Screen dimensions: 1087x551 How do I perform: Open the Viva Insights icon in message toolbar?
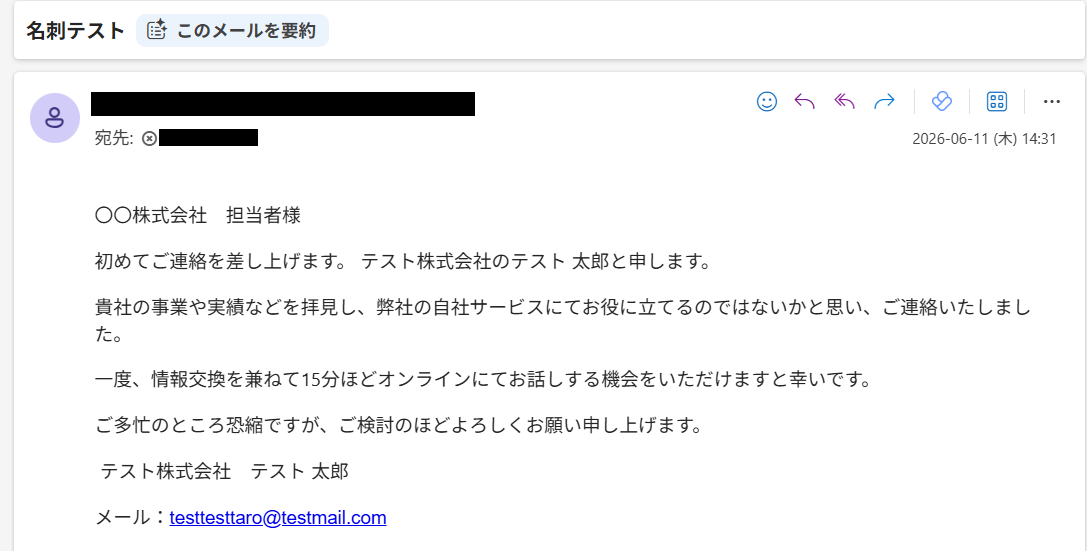(x=941, y=101)
